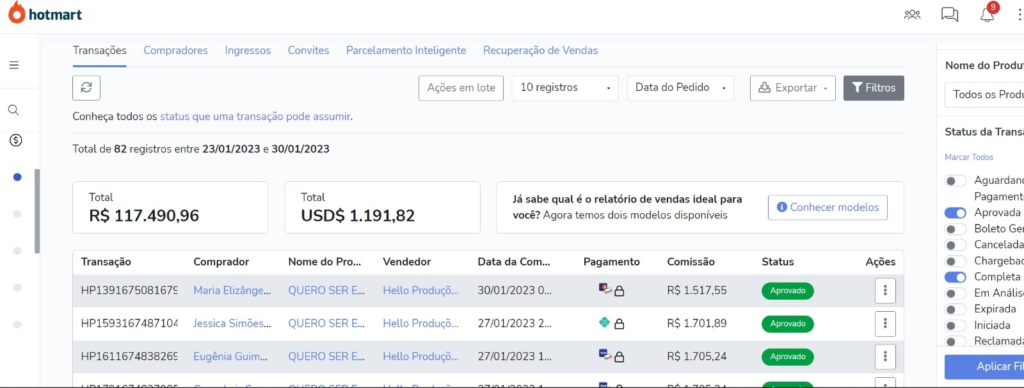
Task: Click the lock icon in Maria Elizânge row
Action: [619, 291]
